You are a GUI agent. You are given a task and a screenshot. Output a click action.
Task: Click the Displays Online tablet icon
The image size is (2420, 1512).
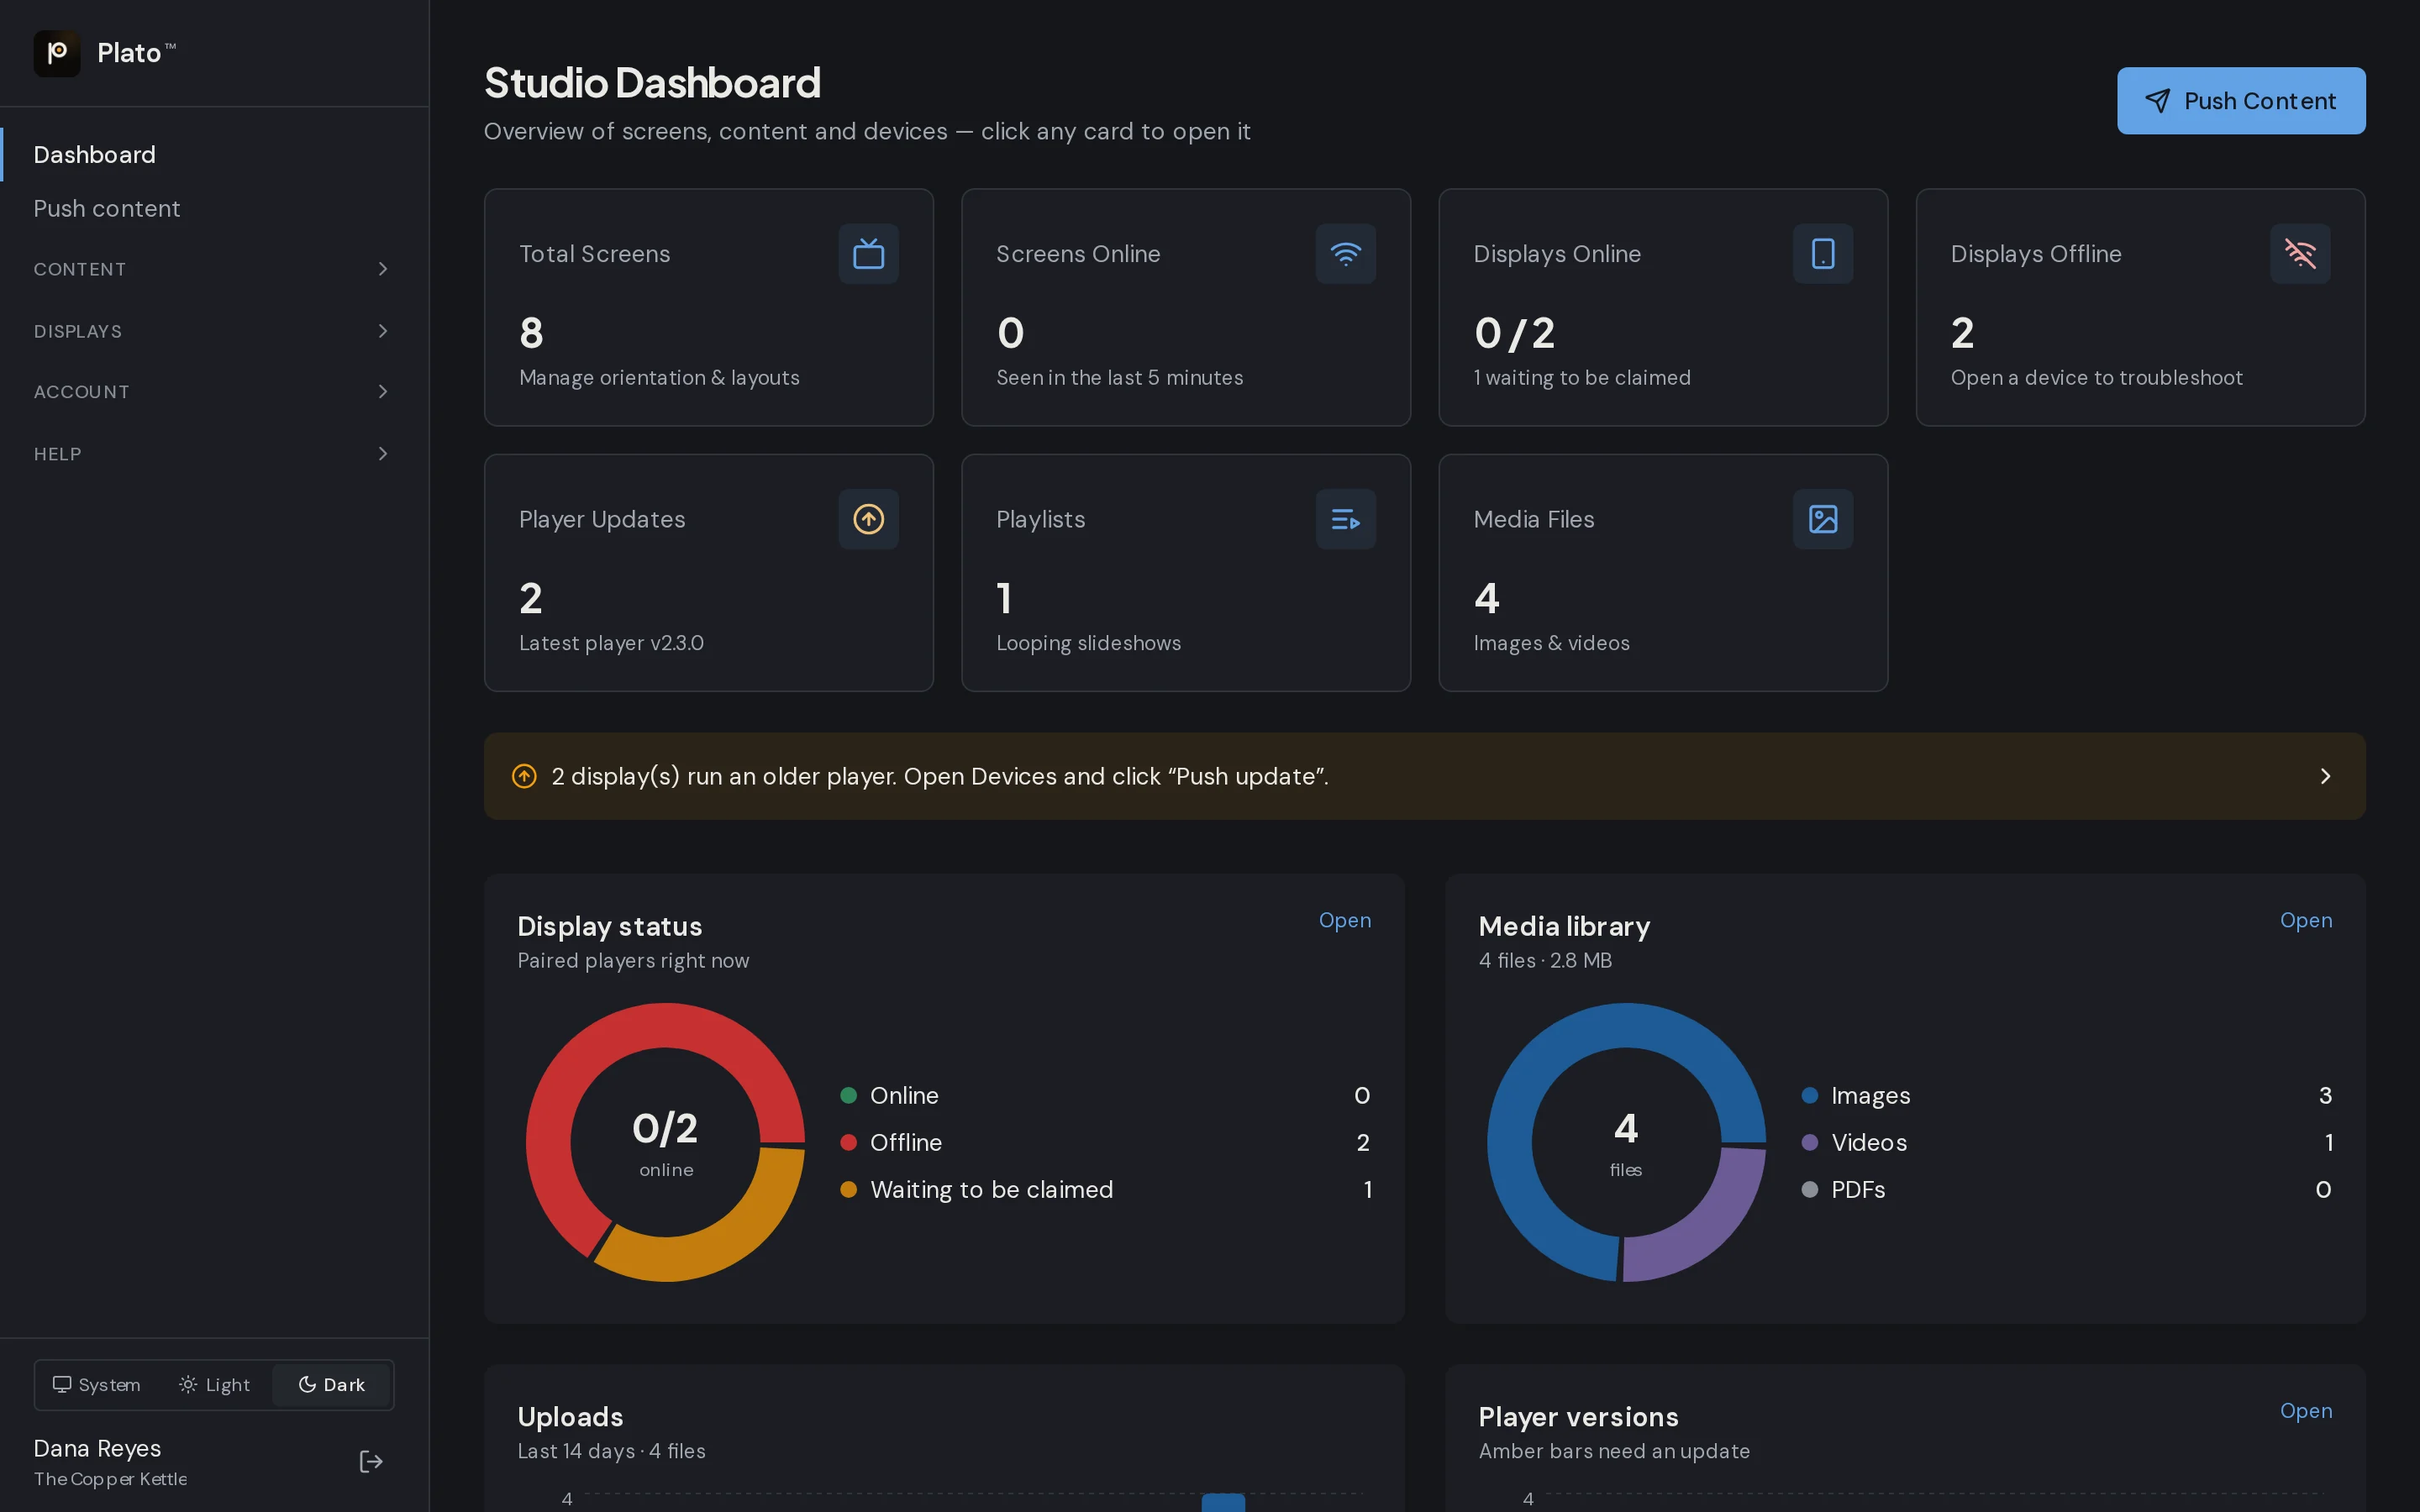[x=1822, y=254]
